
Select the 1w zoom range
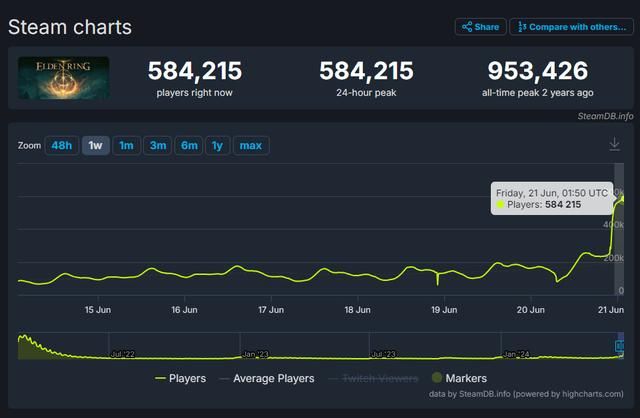[x=95, y=146]
